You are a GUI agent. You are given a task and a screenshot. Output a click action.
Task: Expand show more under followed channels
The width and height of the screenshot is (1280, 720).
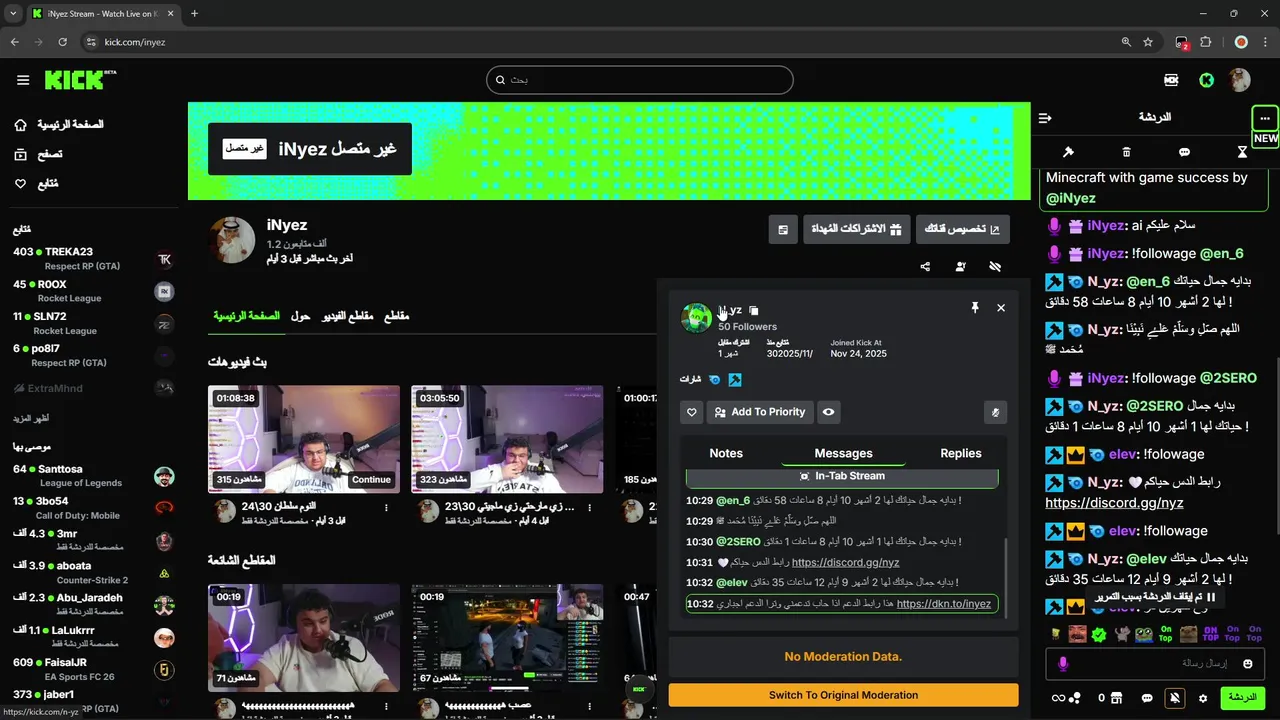(x=31, y=418)
